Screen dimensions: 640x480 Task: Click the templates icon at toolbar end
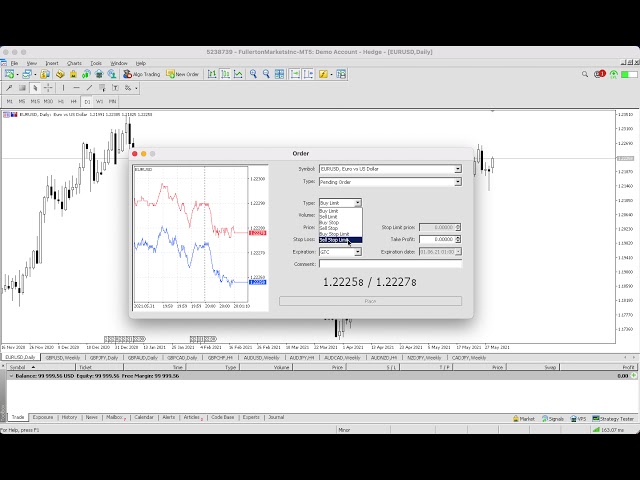coord(341,74)
